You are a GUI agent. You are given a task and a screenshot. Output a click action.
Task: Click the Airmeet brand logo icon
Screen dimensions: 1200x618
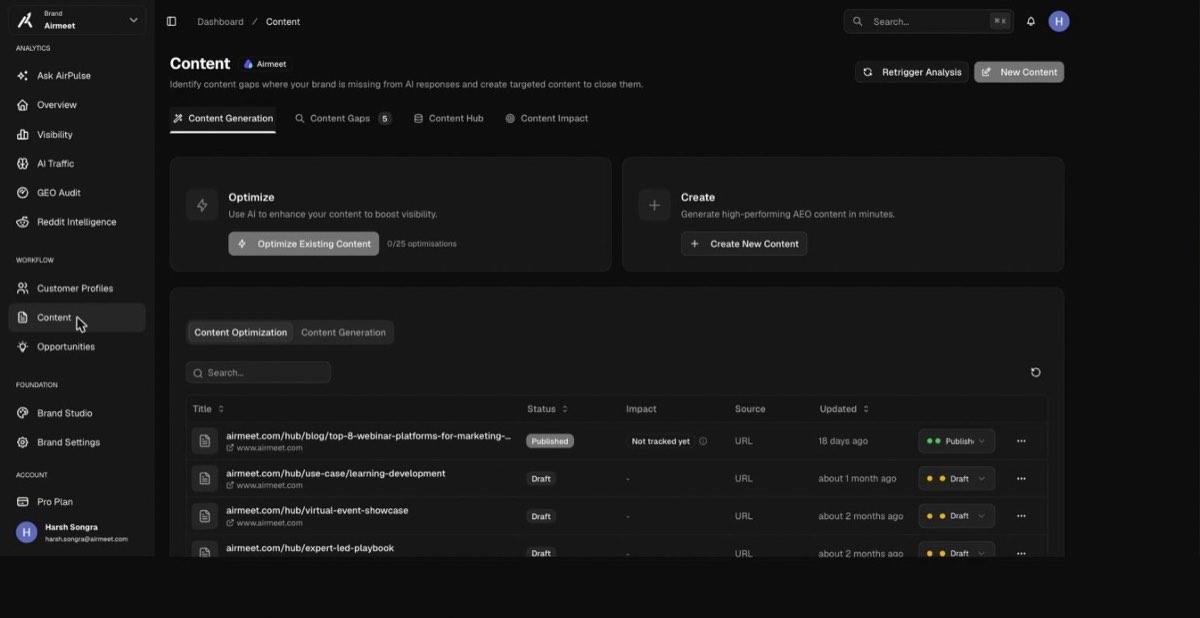point(25,20)
